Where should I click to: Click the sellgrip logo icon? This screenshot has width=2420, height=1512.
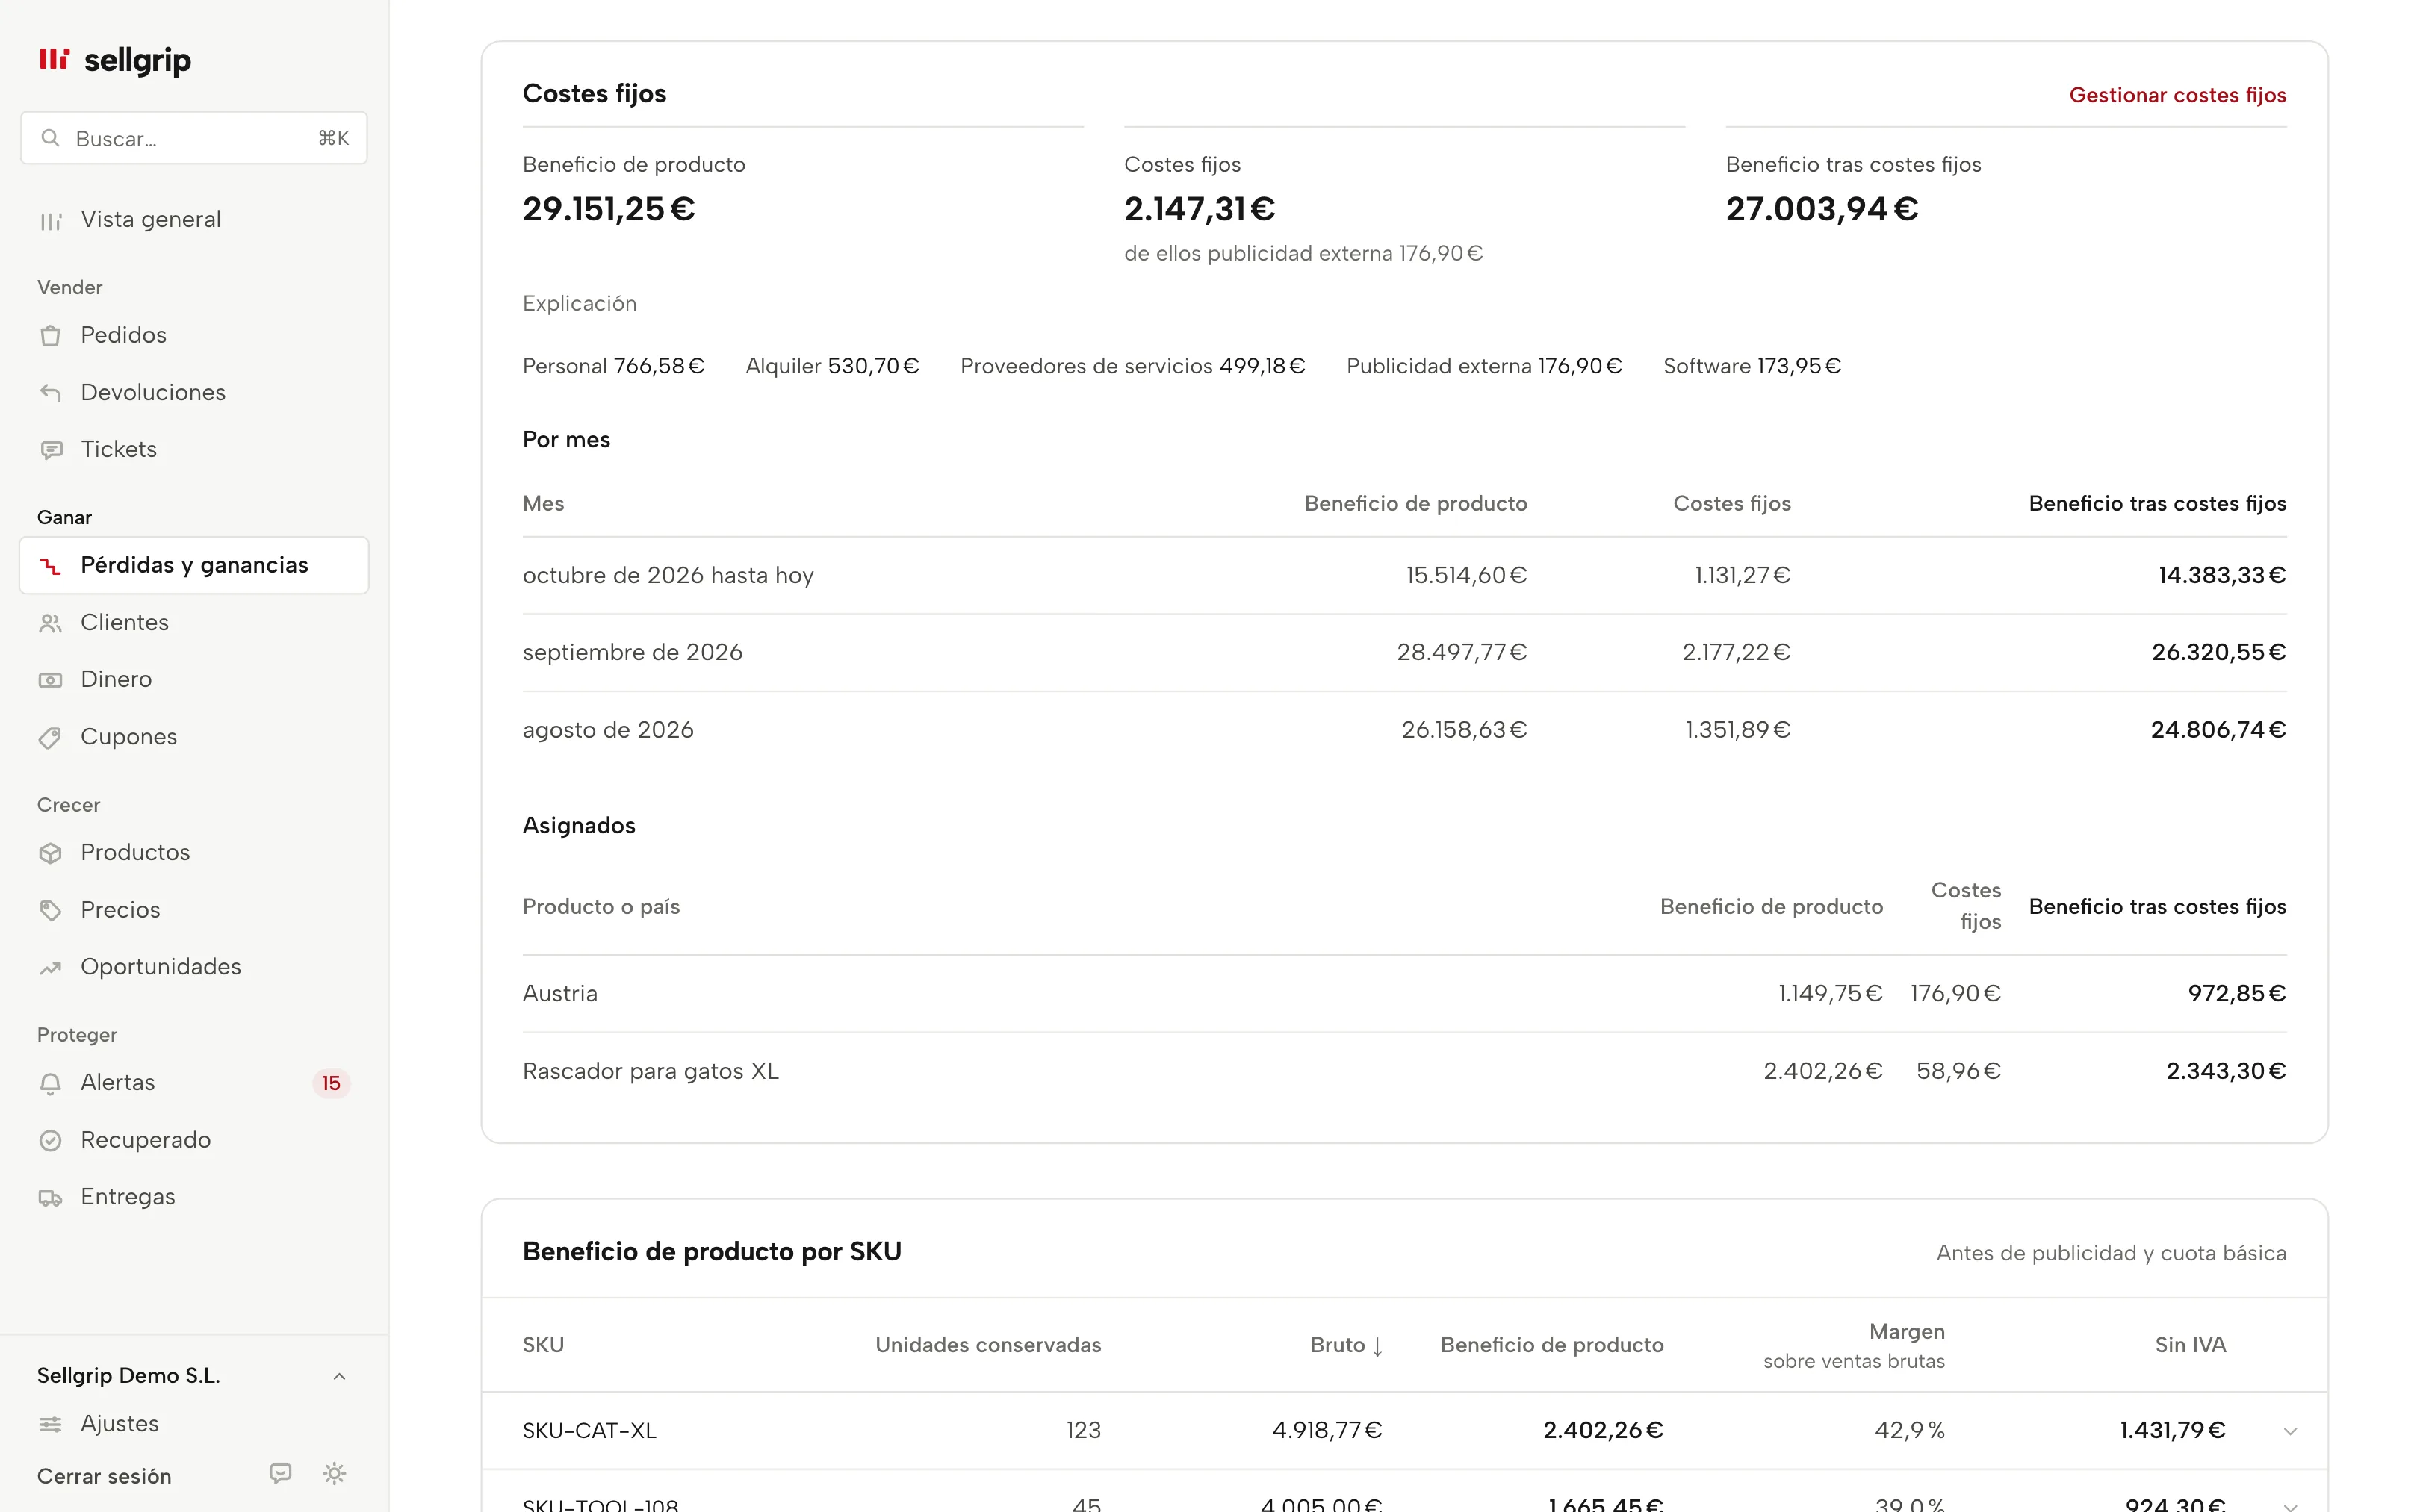coord(54,59)
